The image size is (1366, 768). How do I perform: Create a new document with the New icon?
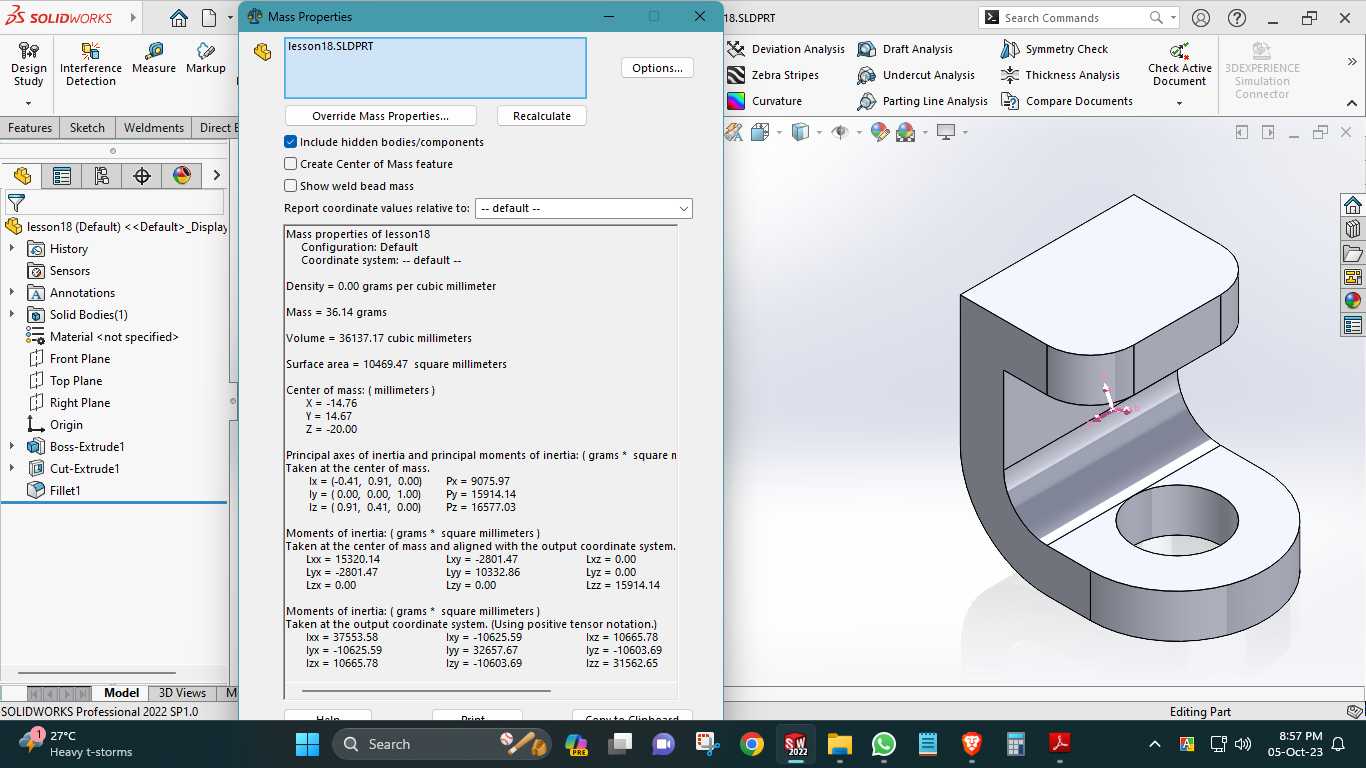coord(209,18)
